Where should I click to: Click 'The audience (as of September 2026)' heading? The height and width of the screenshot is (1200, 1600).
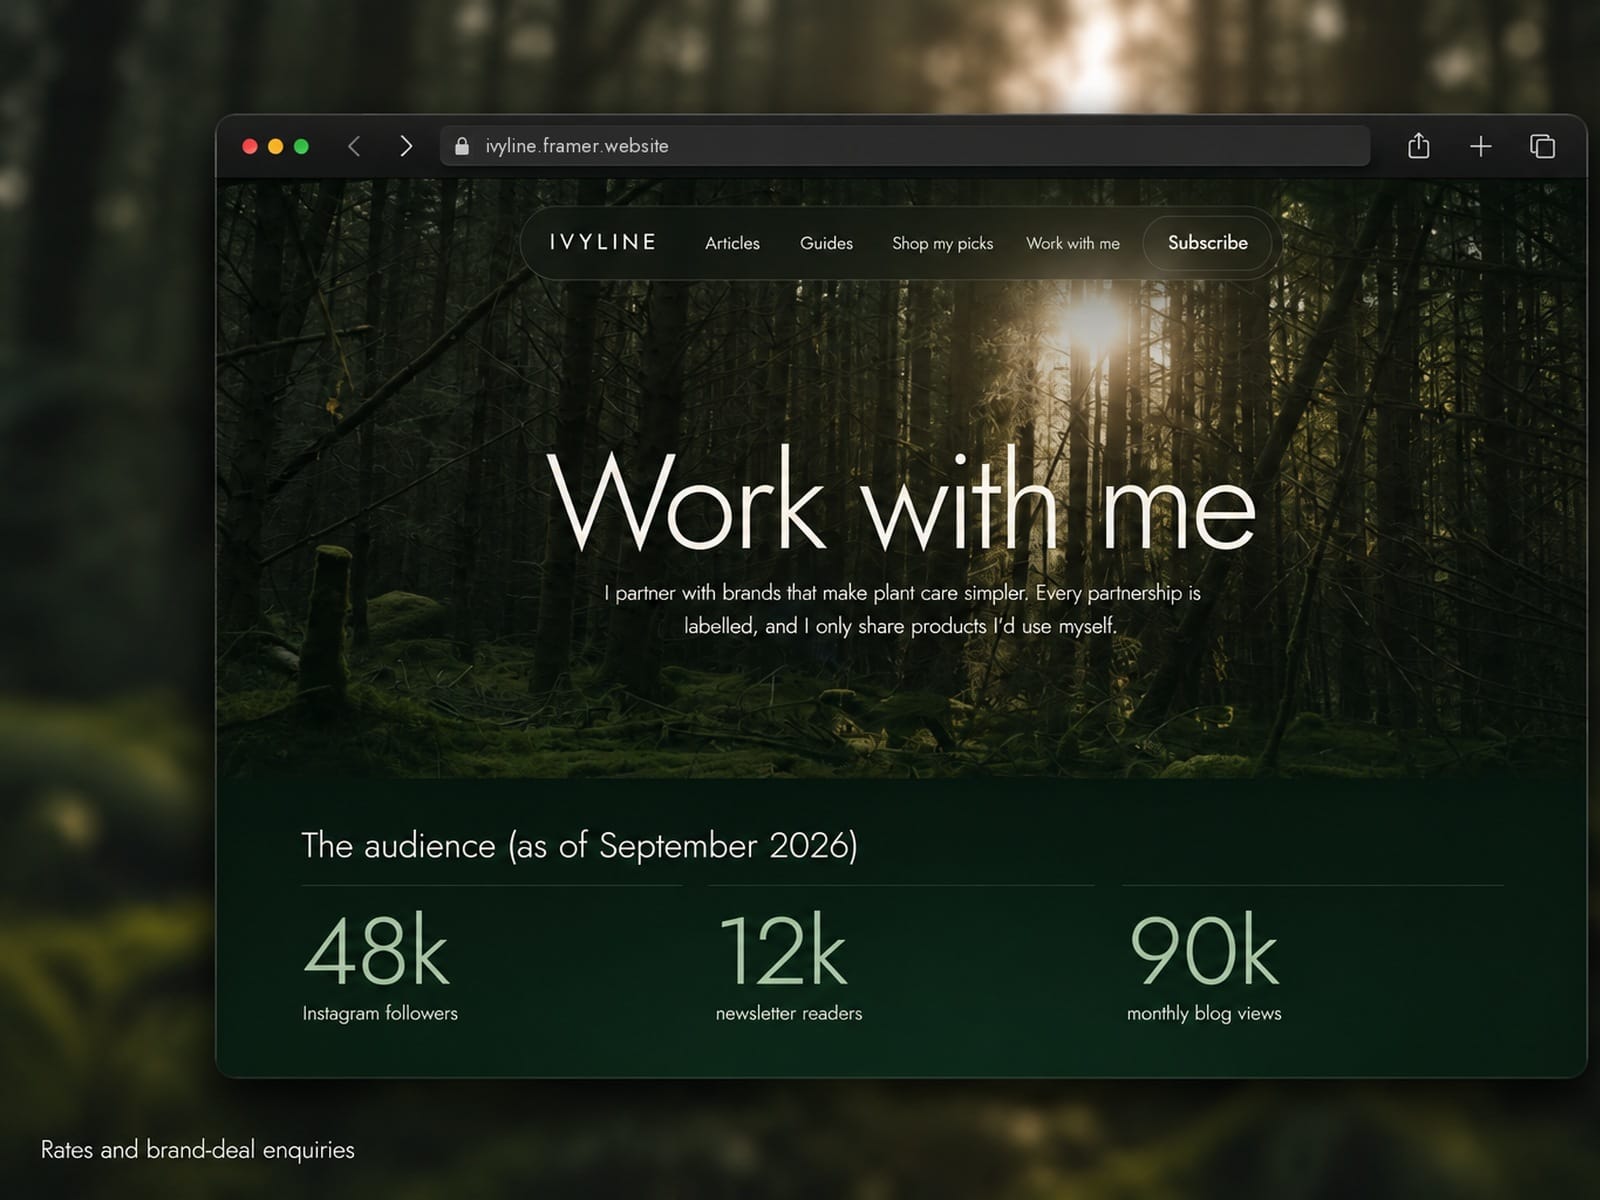[x=580, y=846]
